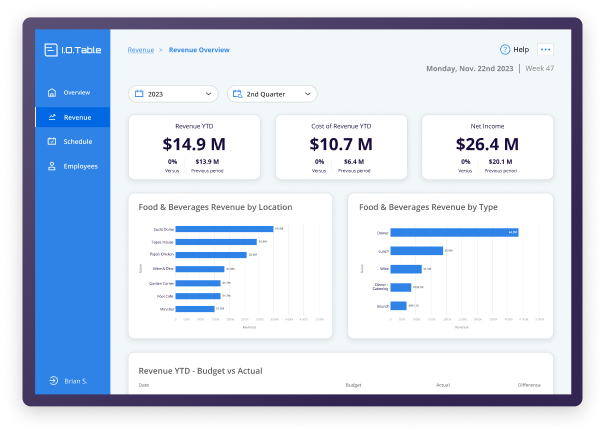Click the Mini Bar revenue bar
The image size is (605, 434).
coord(195,309)
